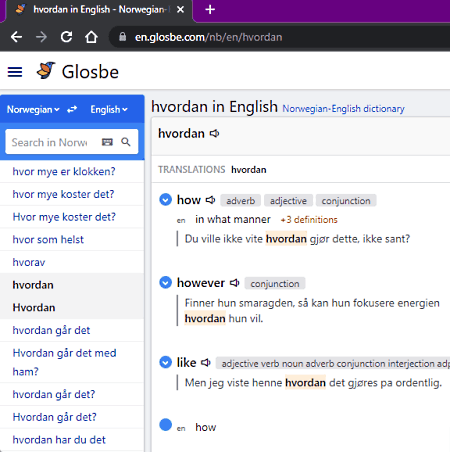Open the virtual keyboard icon in search

point(107,142)
